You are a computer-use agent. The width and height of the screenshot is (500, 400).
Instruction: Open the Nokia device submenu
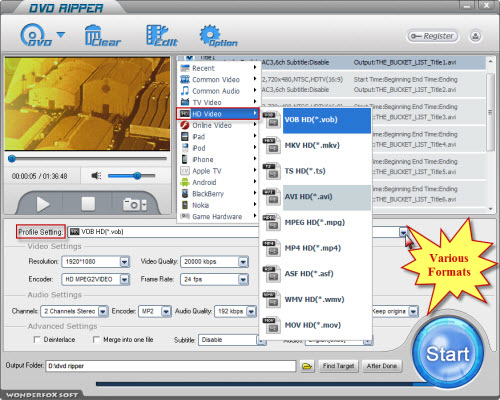(219, 205)
